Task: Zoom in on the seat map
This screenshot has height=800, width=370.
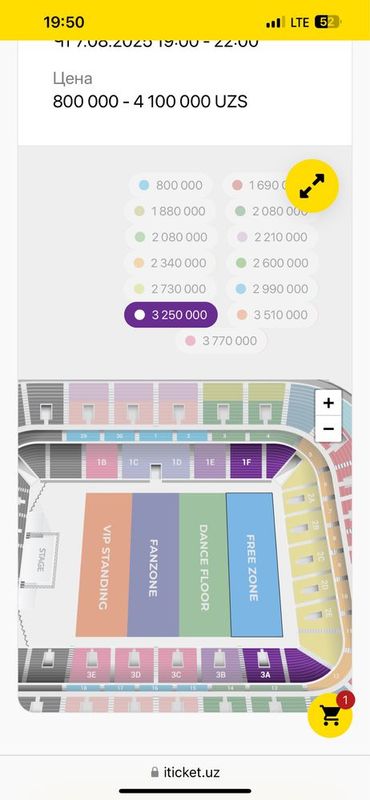Action: [328, 403]
